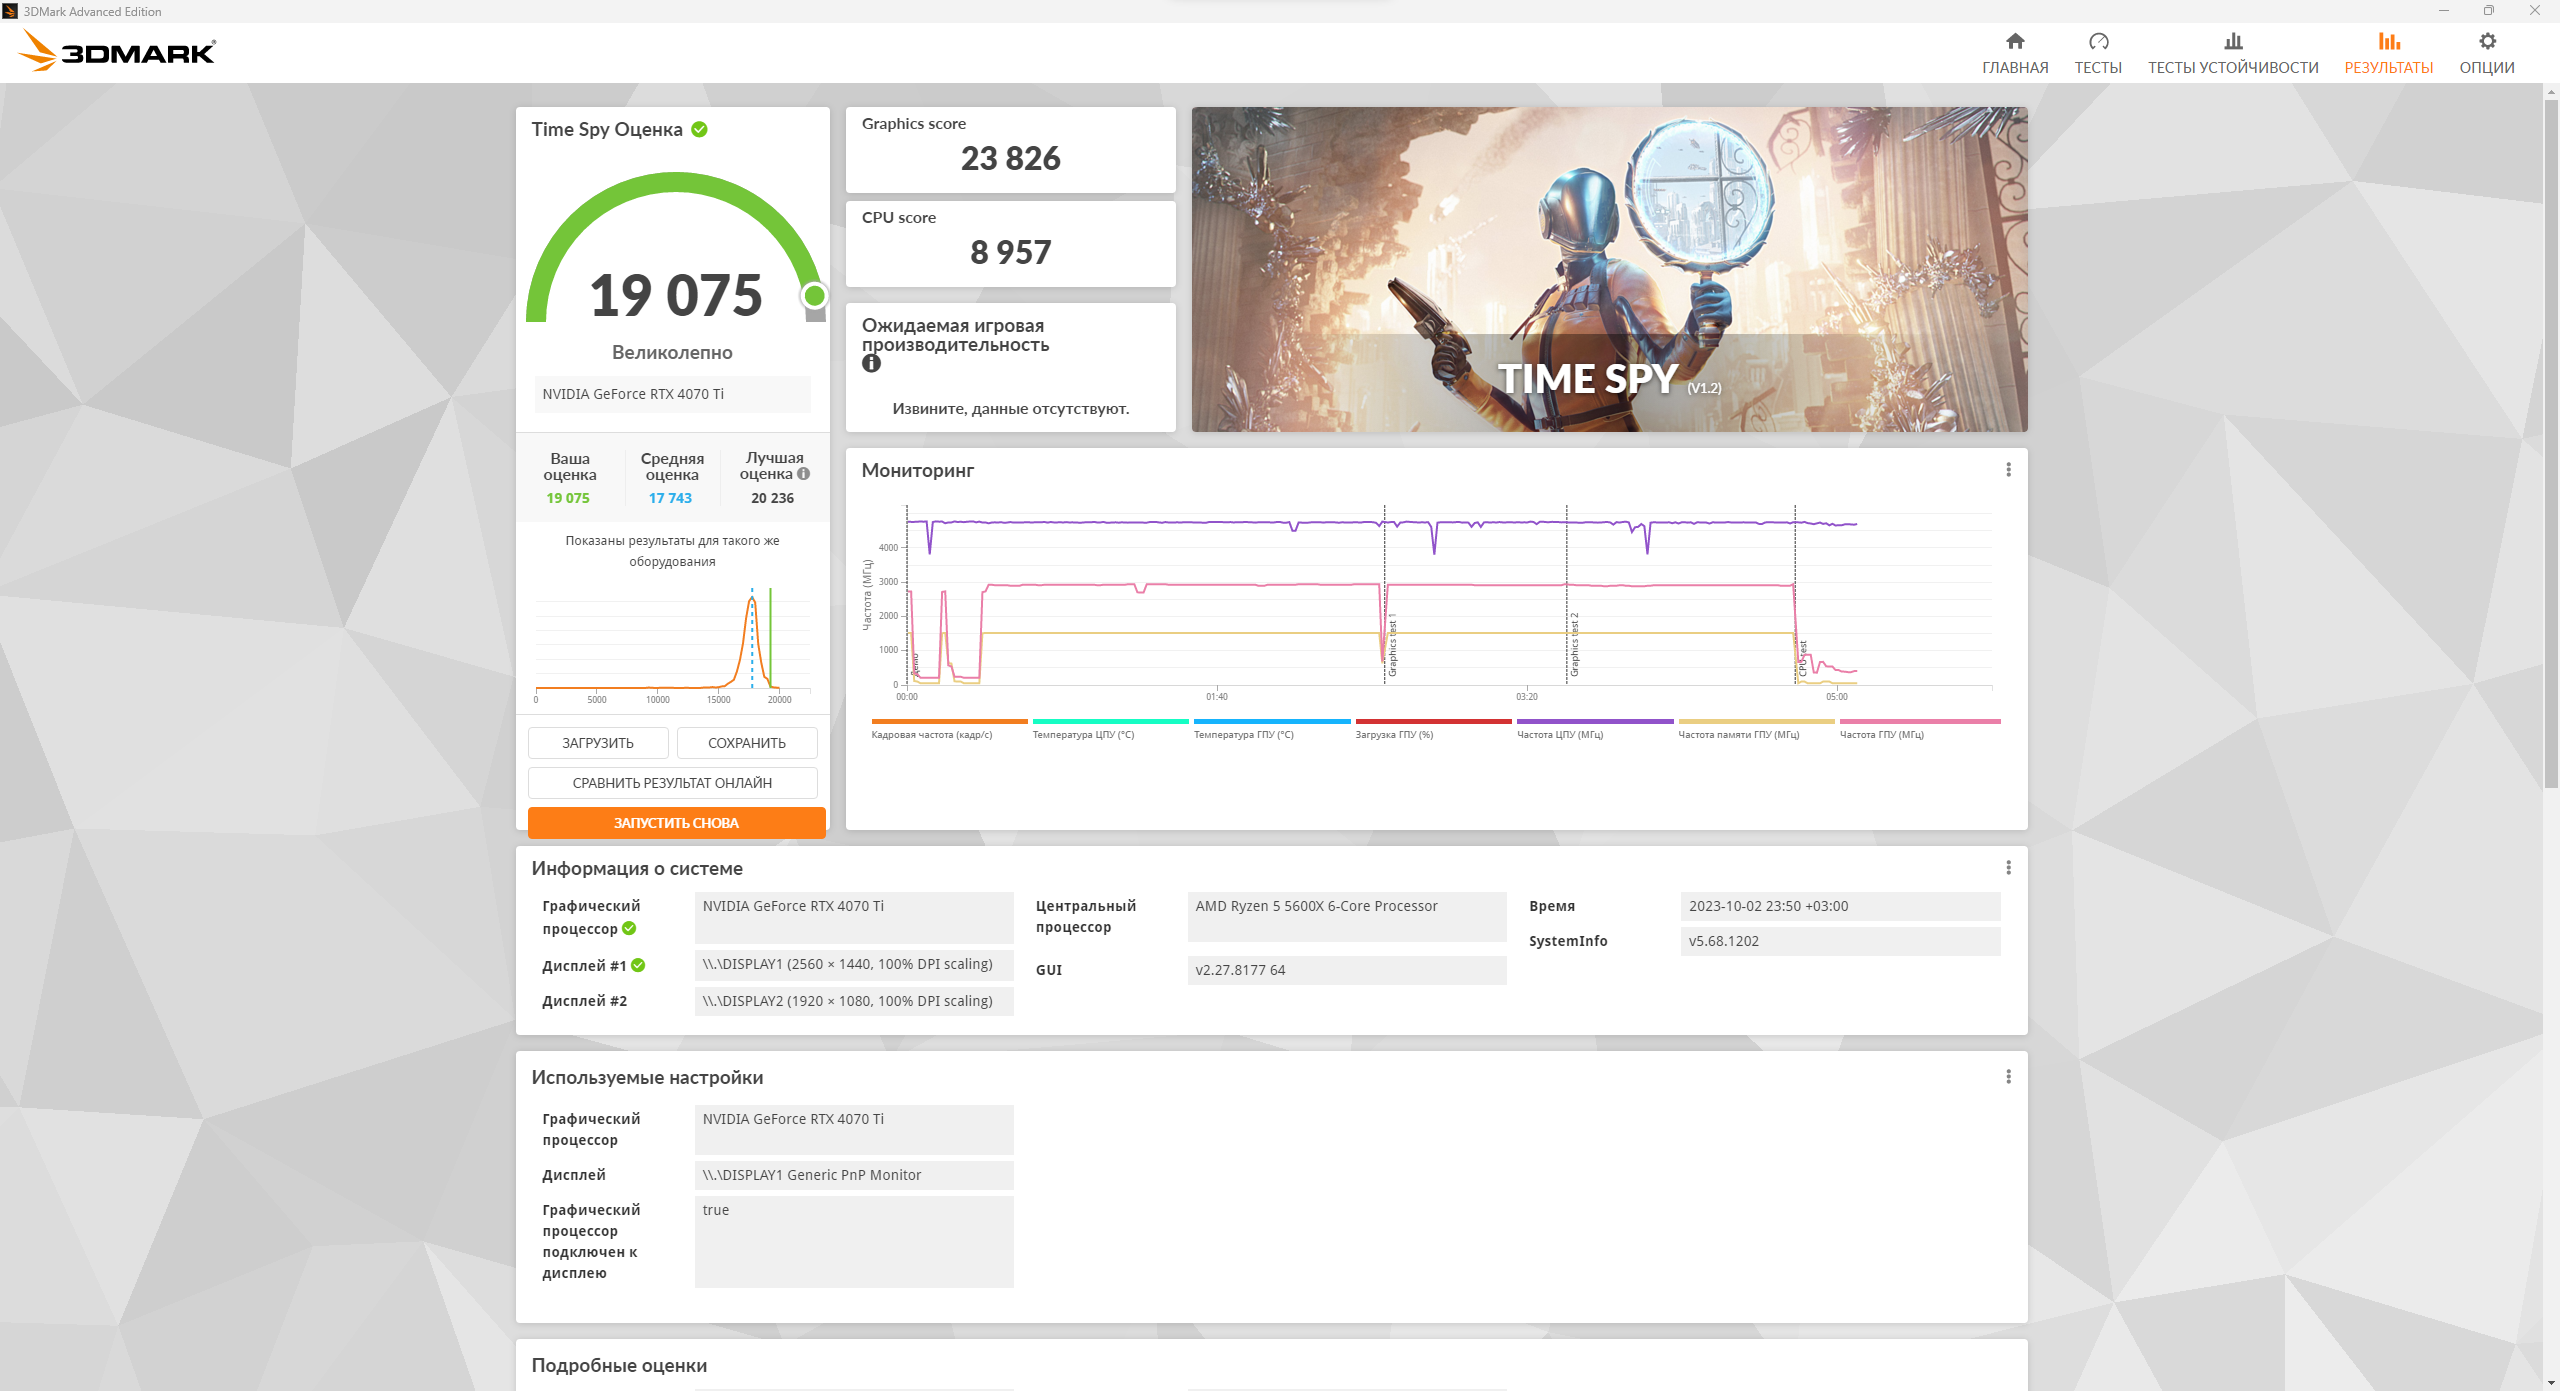Image resolution: width=2560 pixels, height=1391 pixels.
Task: Open the ОПЦИИ gear icon
Action: [2487, 42]
